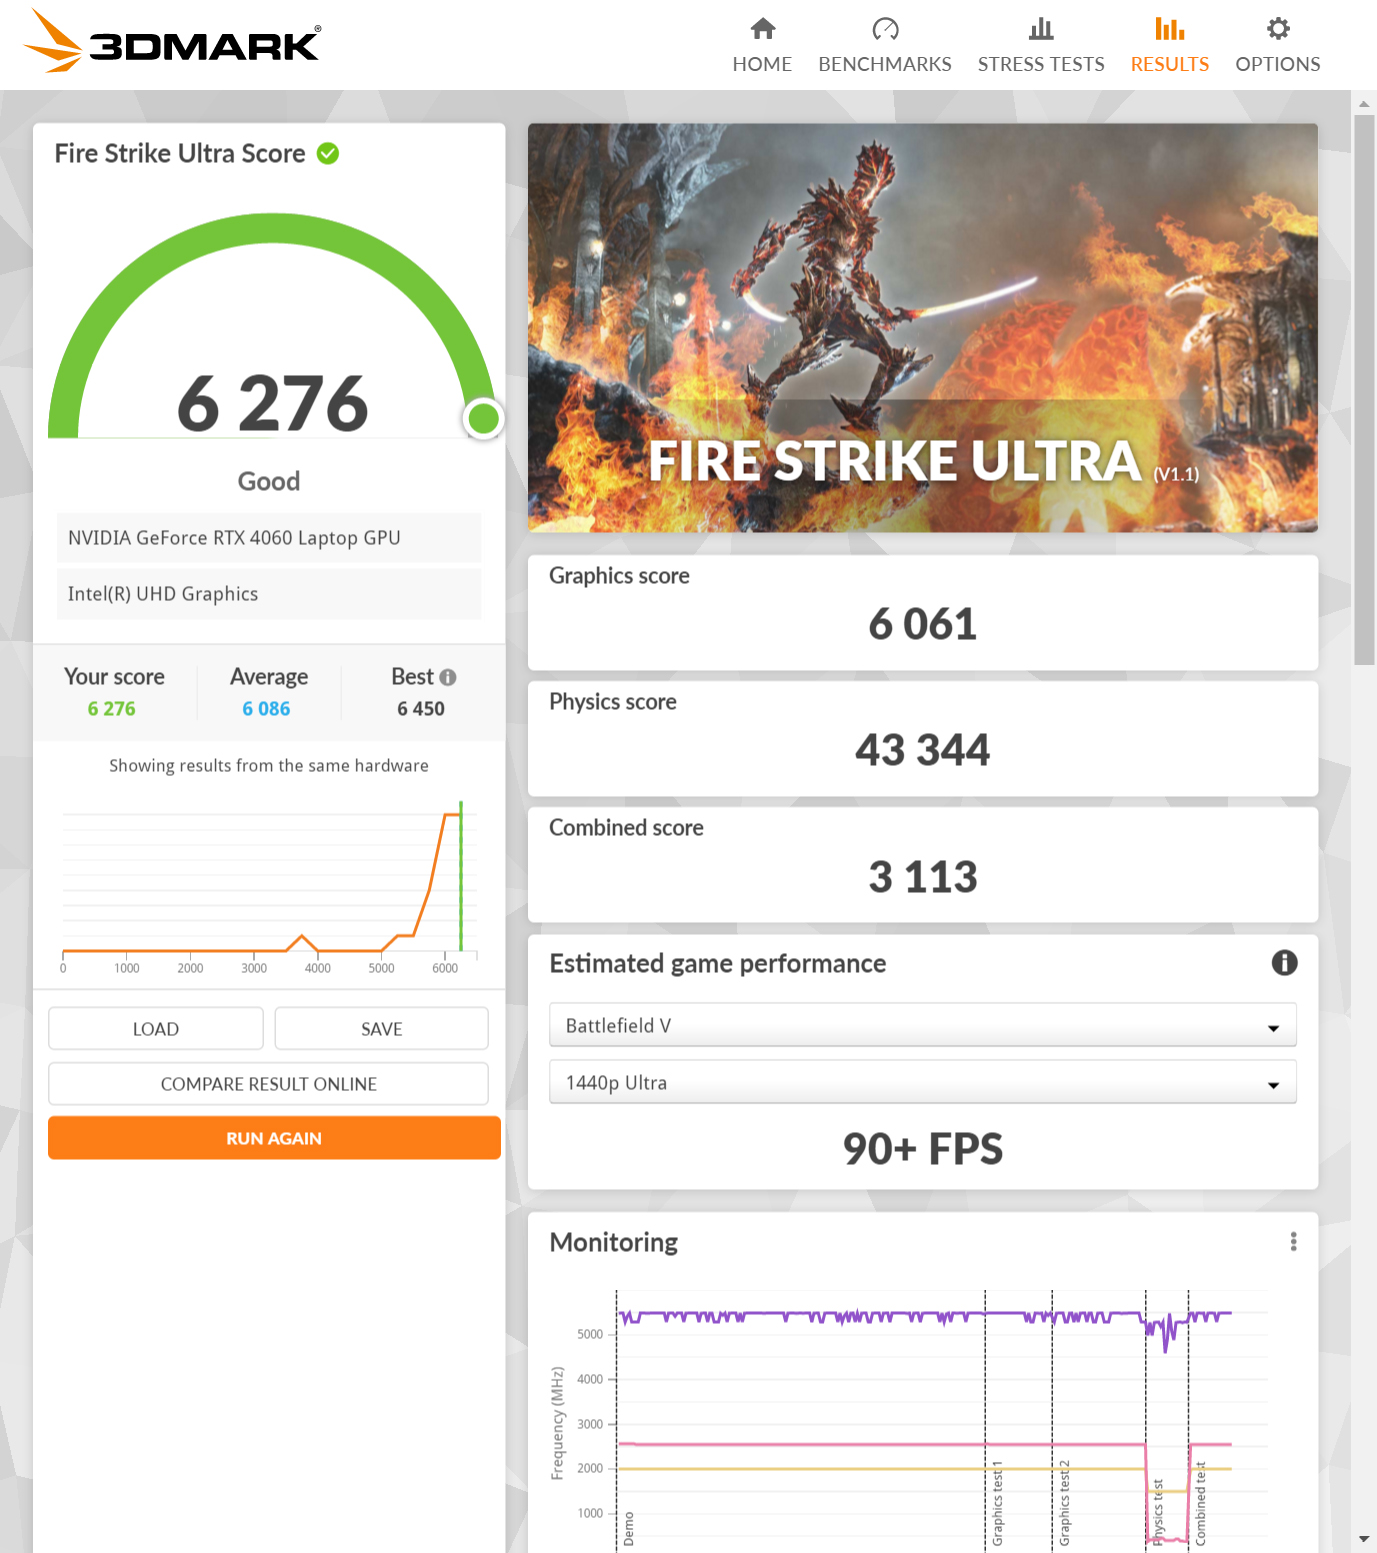Switch to the Stress Tests tab

point(1041,64)
